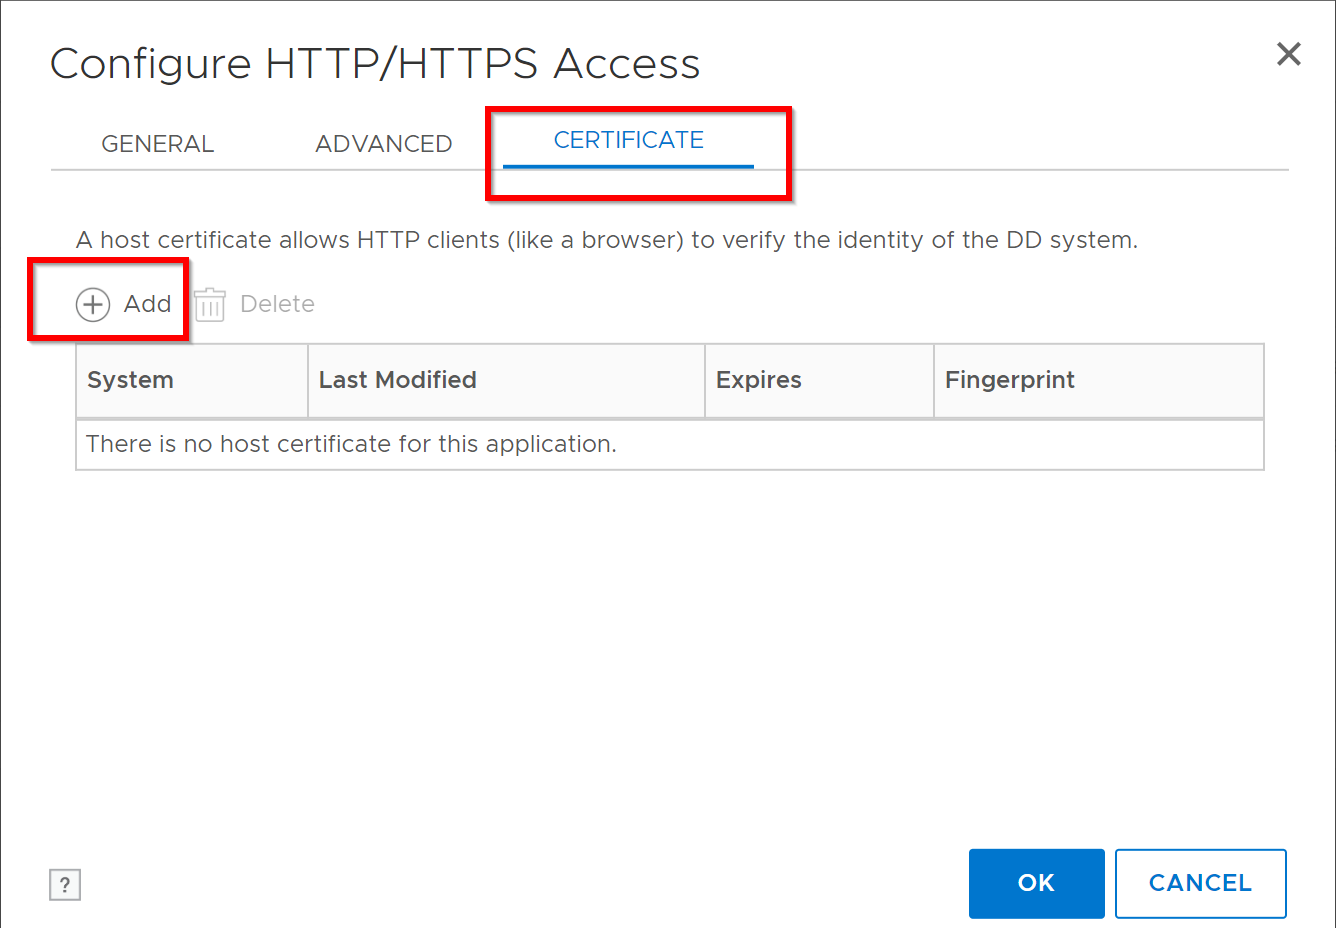Select the Add host certificate control

[x=122, y=304]
